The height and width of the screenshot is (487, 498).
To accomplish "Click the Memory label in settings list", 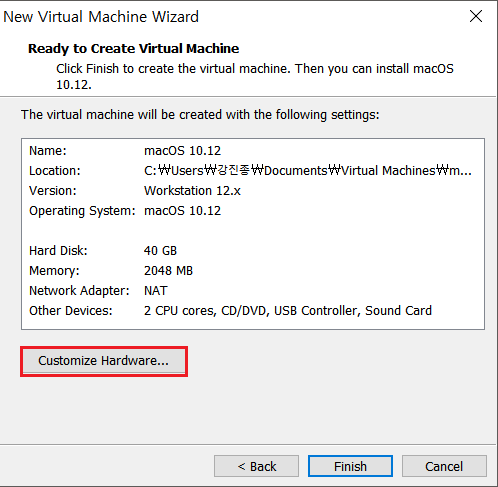I will (54, 271).
